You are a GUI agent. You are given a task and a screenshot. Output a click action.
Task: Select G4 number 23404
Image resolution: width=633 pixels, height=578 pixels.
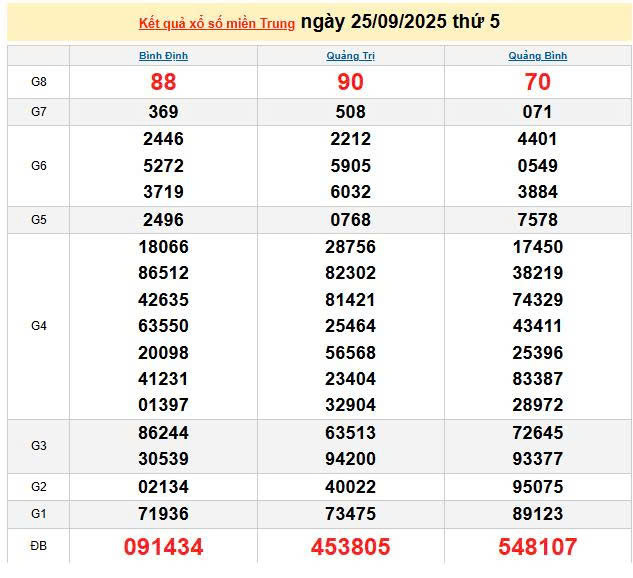tap(350, 379)
